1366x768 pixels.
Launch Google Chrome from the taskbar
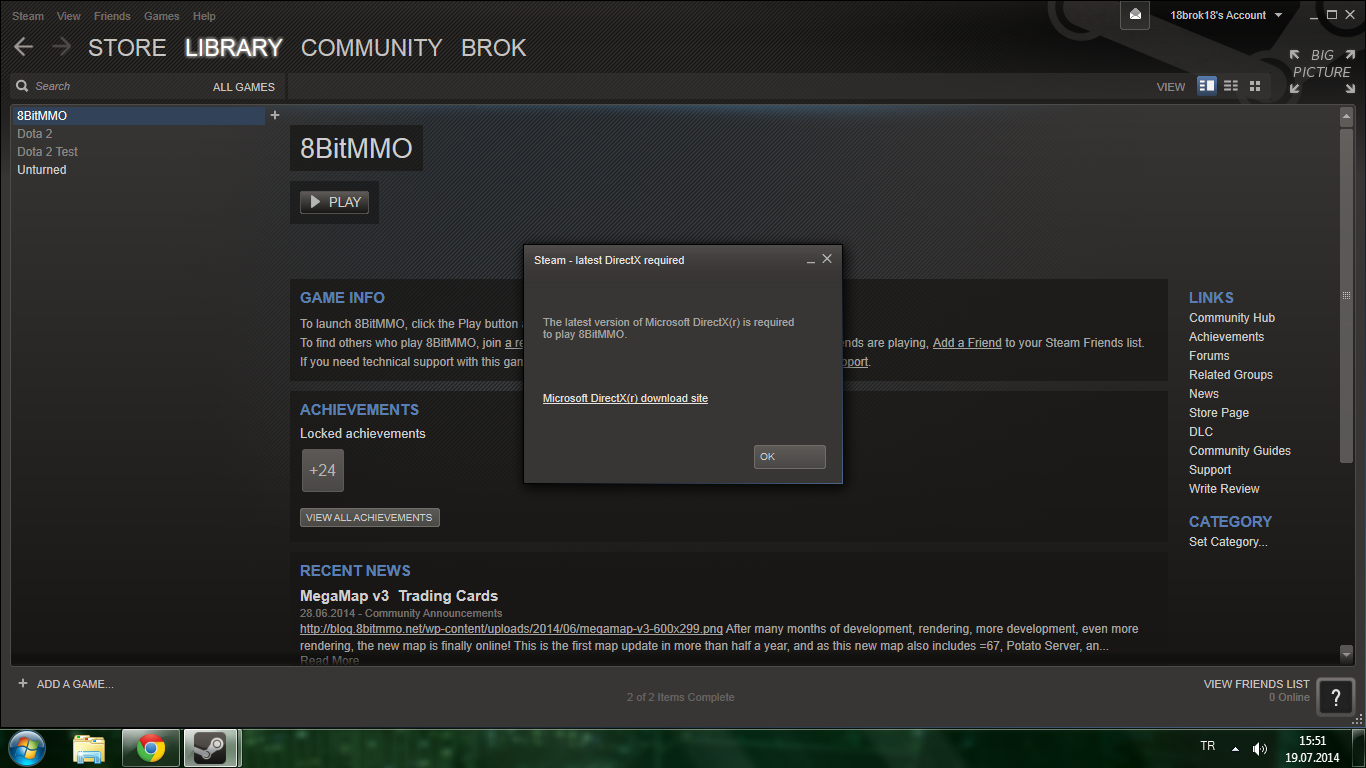pyautogui.click(x=151, y=748)
